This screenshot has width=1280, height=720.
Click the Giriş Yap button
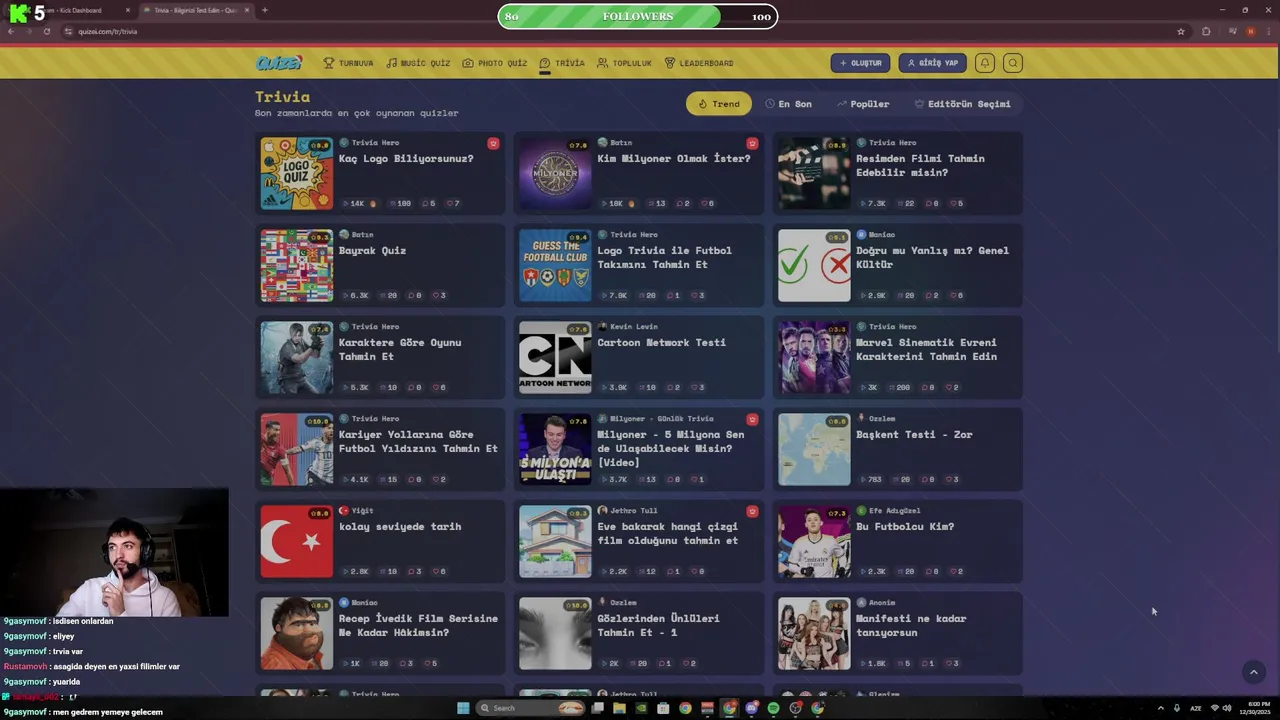[932, 63]
